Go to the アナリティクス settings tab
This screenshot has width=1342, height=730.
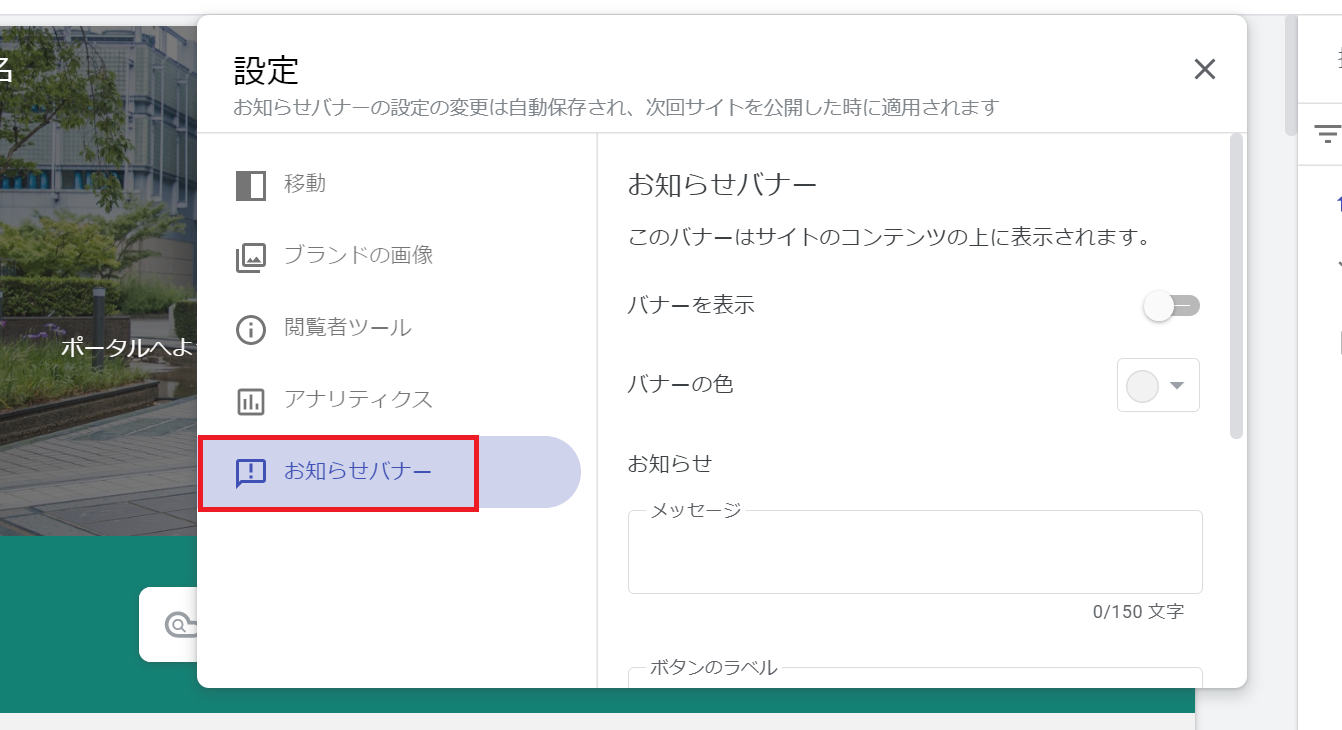[358, 400]
